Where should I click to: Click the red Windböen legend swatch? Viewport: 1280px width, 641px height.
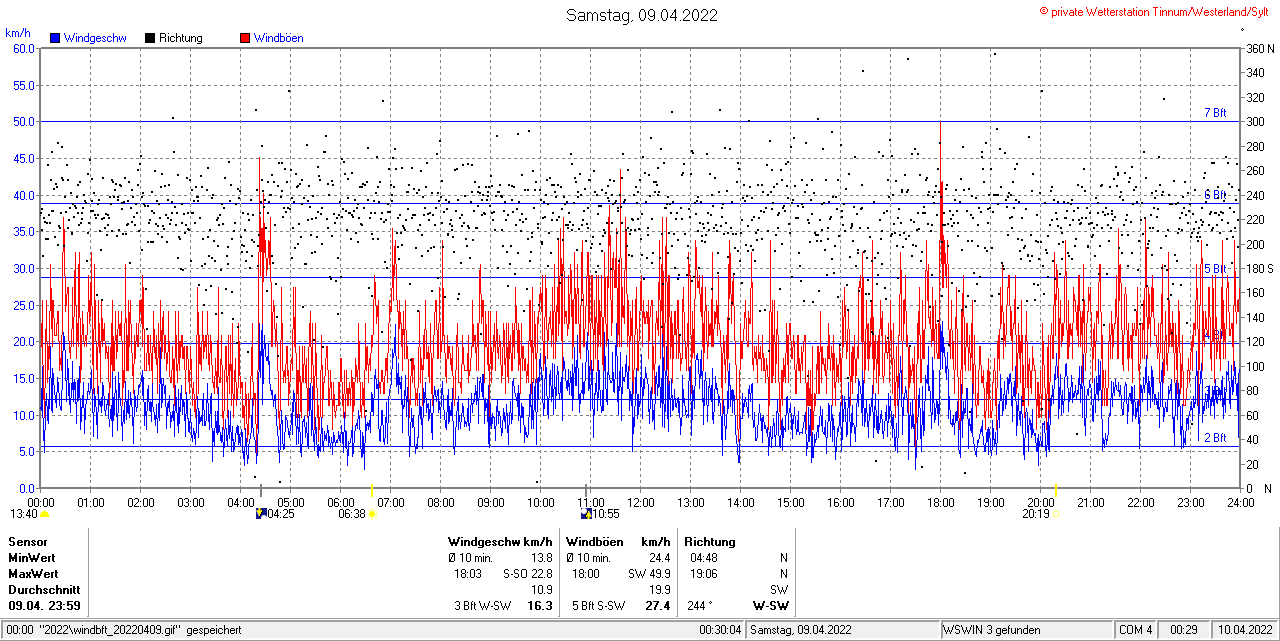tap(245, 38)
